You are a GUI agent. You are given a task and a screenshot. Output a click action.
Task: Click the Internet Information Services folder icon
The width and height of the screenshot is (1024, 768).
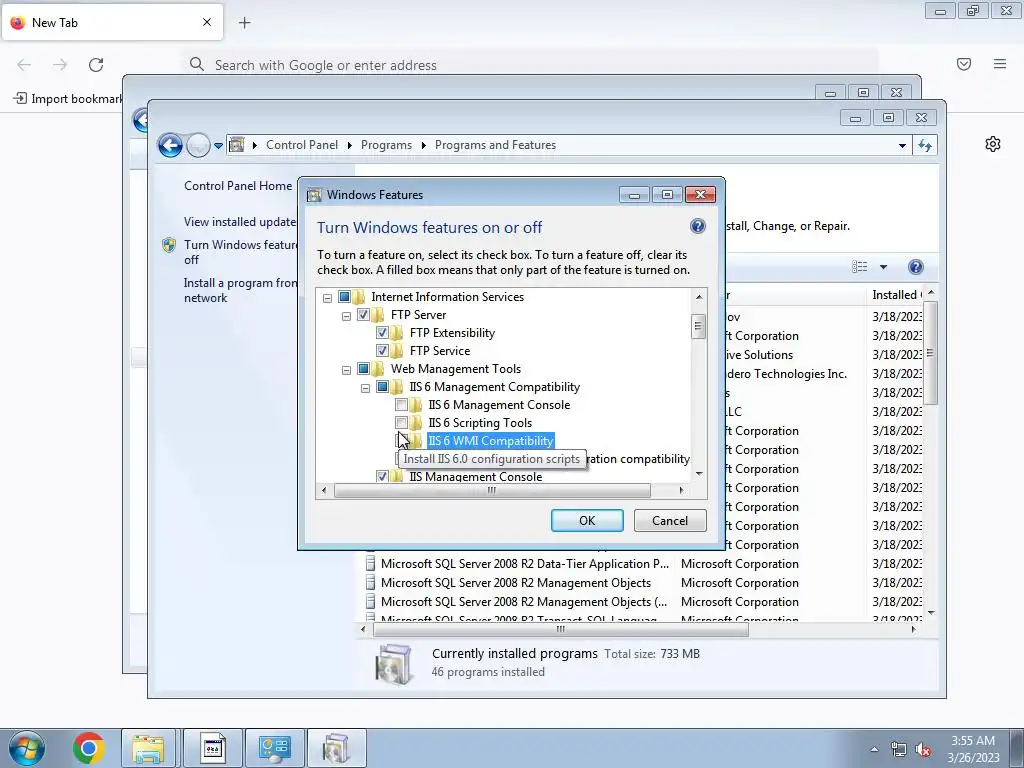tap(359, 297)
